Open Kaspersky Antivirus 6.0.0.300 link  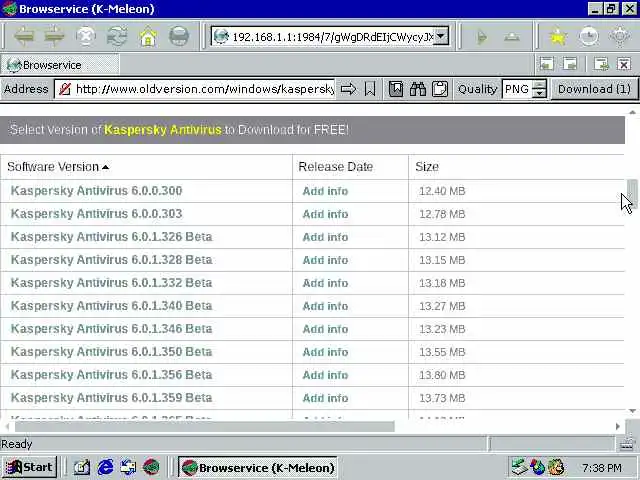click(96, 191)
